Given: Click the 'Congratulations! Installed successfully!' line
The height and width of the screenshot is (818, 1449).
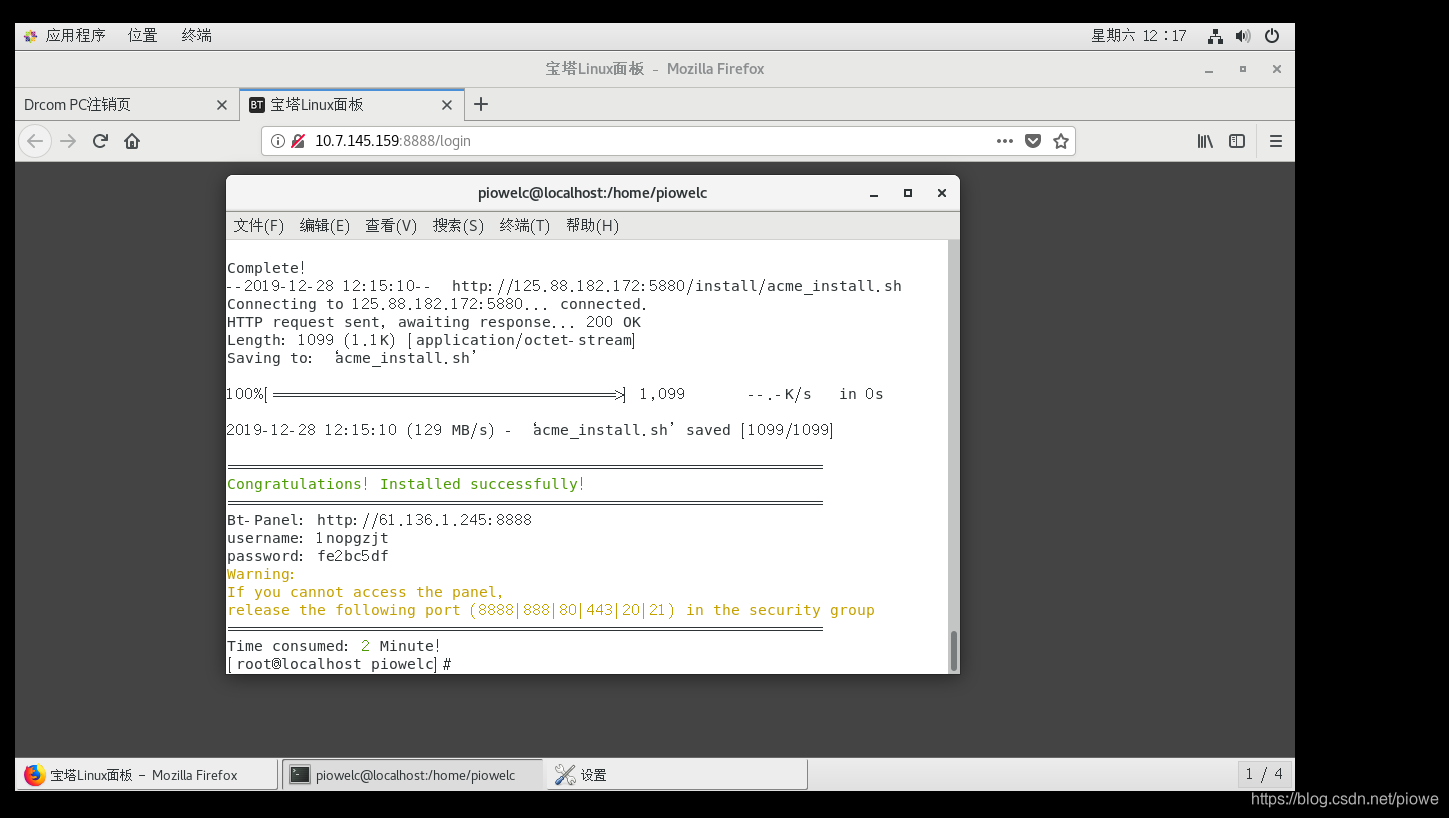Looking at the screenshot, I should 406,484.
